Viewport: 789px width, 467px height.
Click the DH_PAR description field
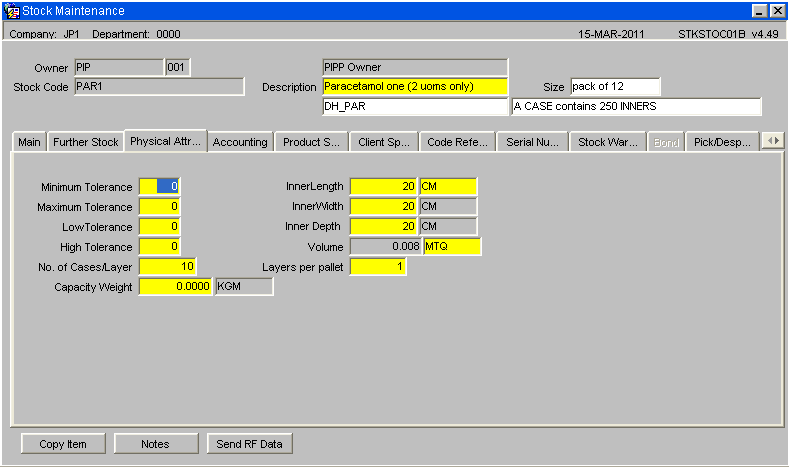(x=415, y=106)
